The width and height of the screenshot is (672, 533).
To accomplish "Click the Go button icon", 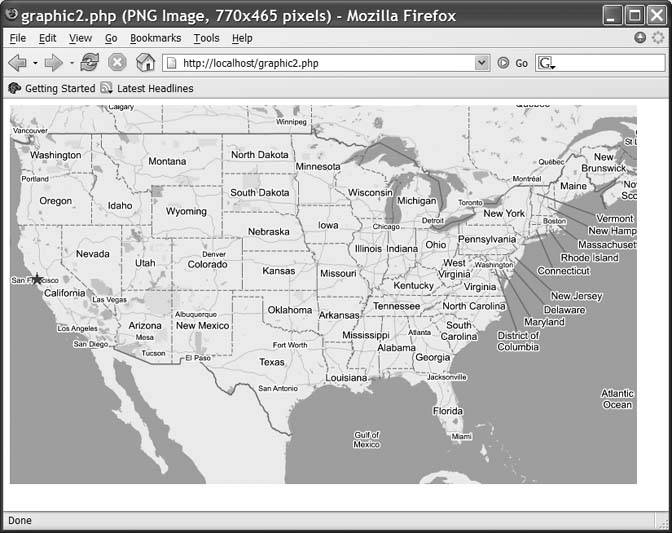I will click(x=504, y=63).
